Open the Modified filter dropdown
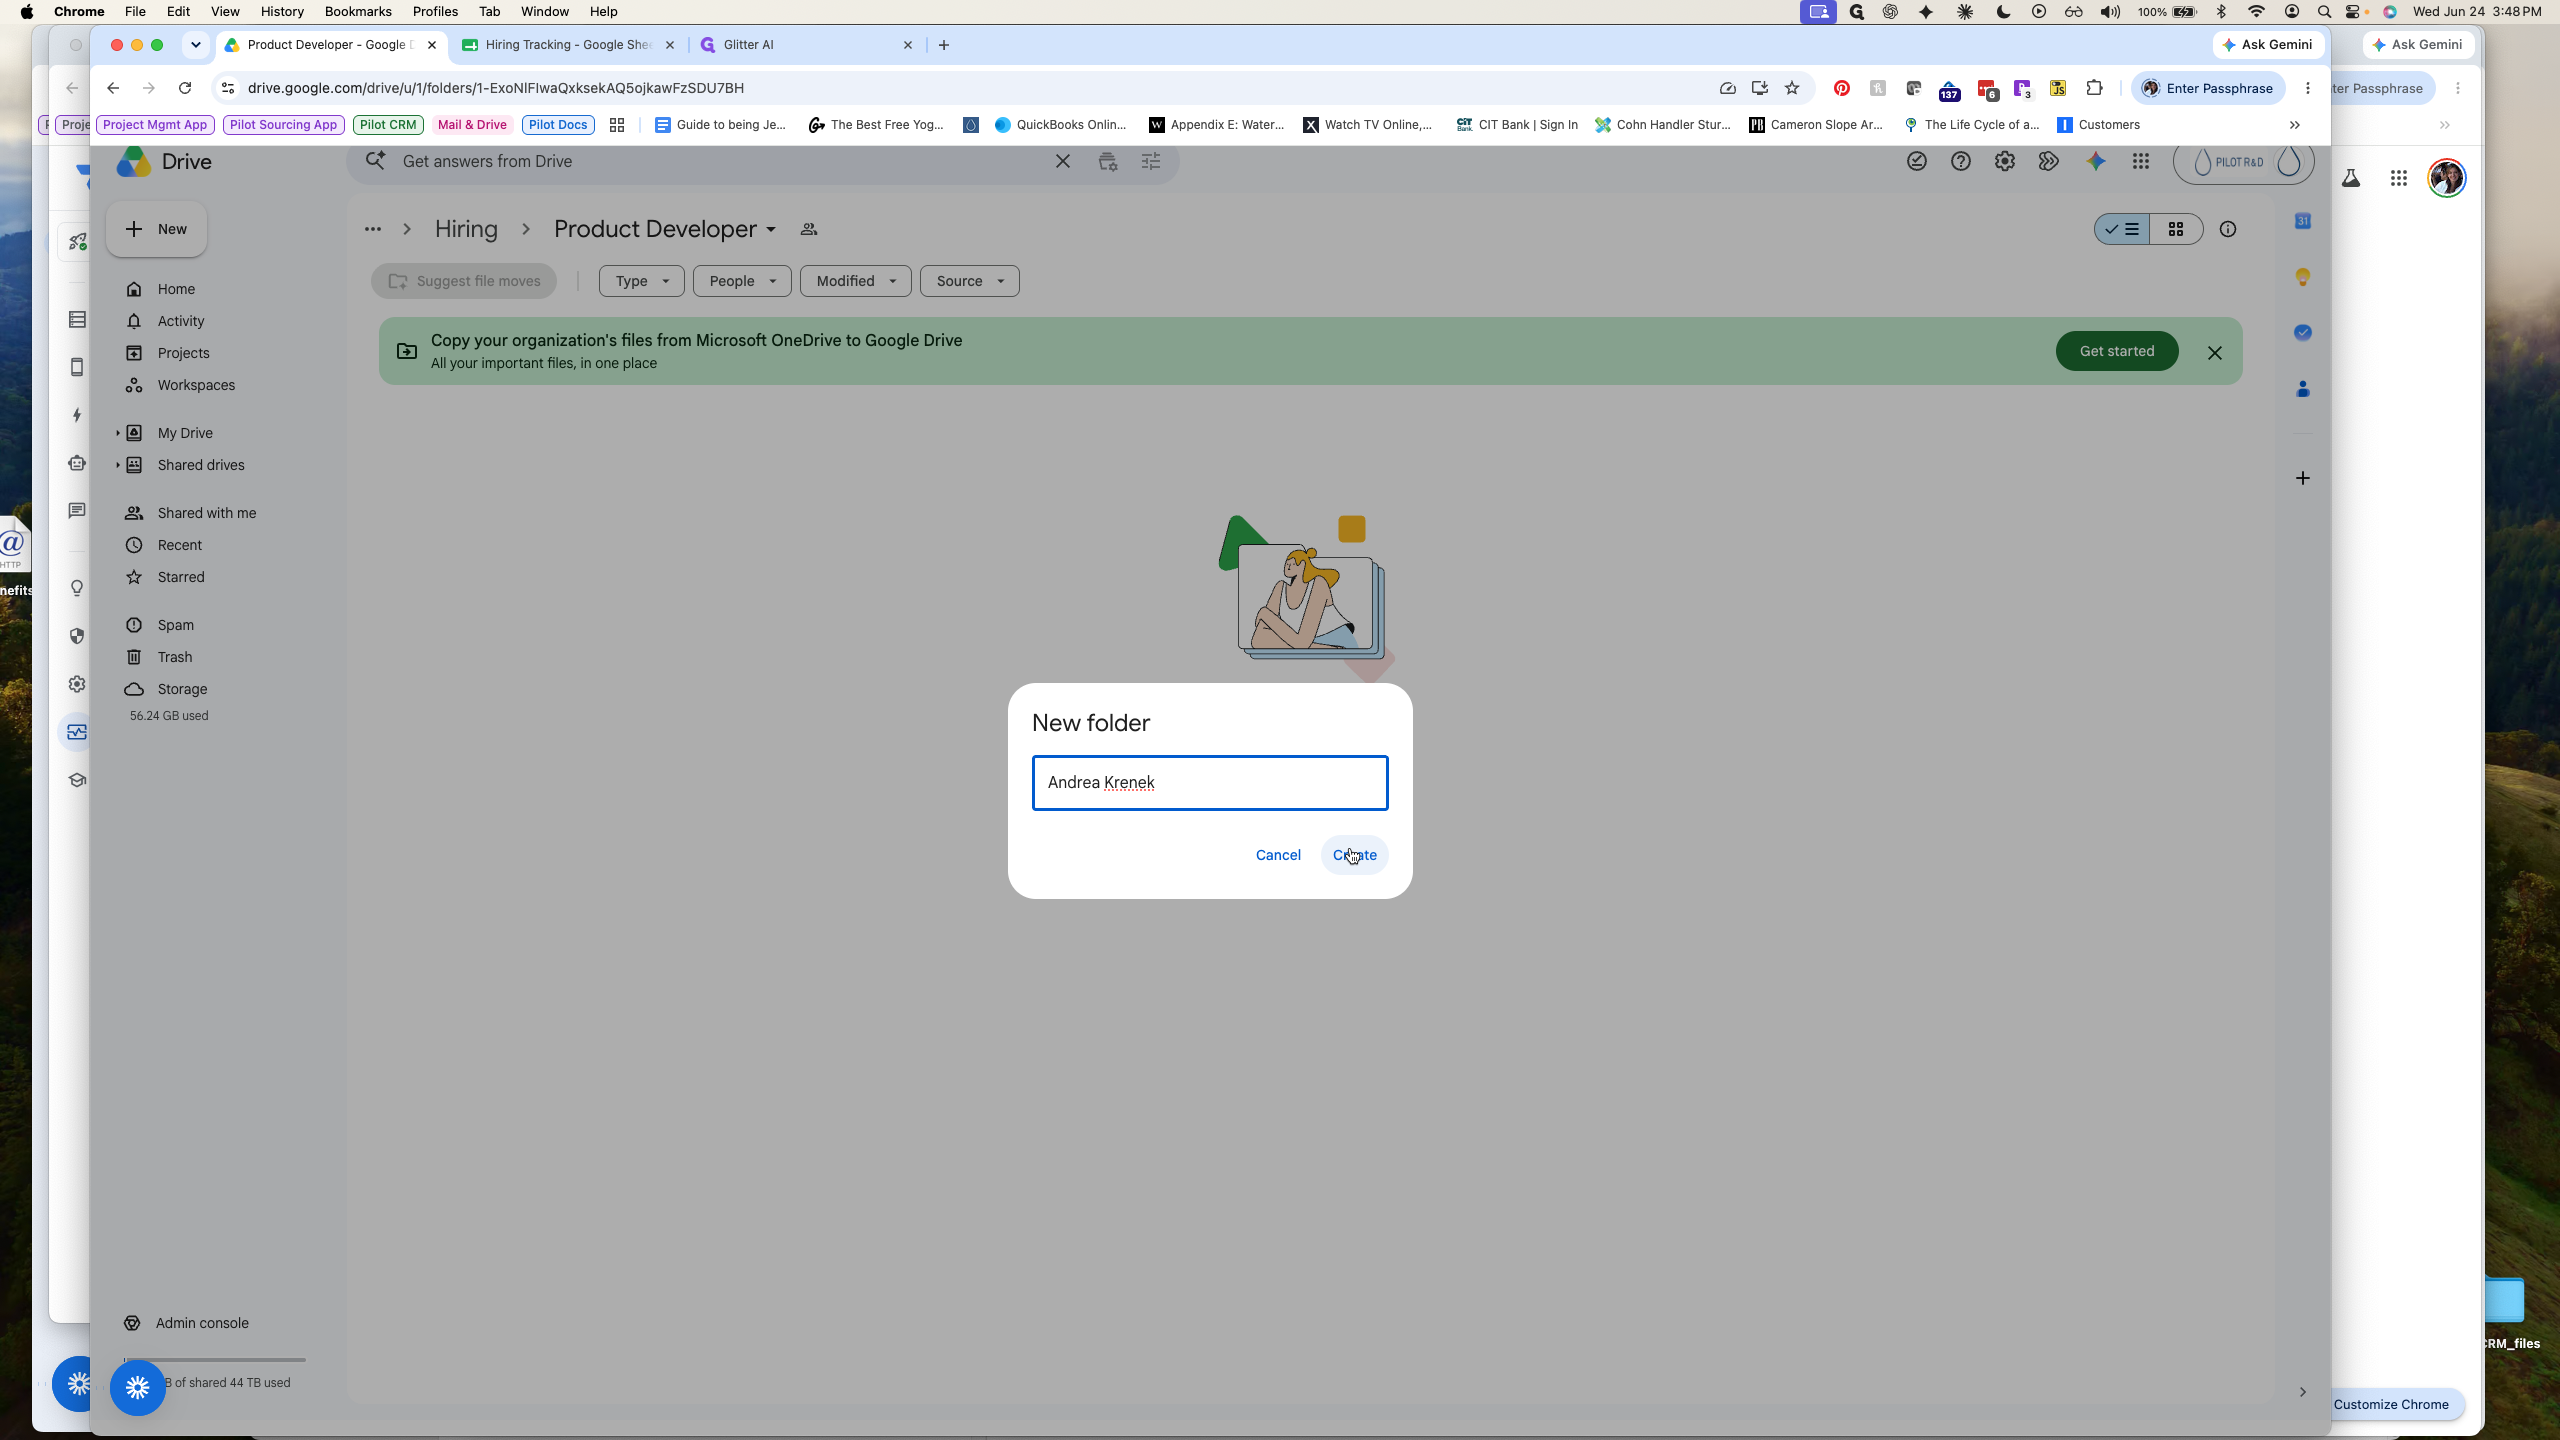Image resolution: width=2560 pixels, height=1440 pixels. point(856,281)
